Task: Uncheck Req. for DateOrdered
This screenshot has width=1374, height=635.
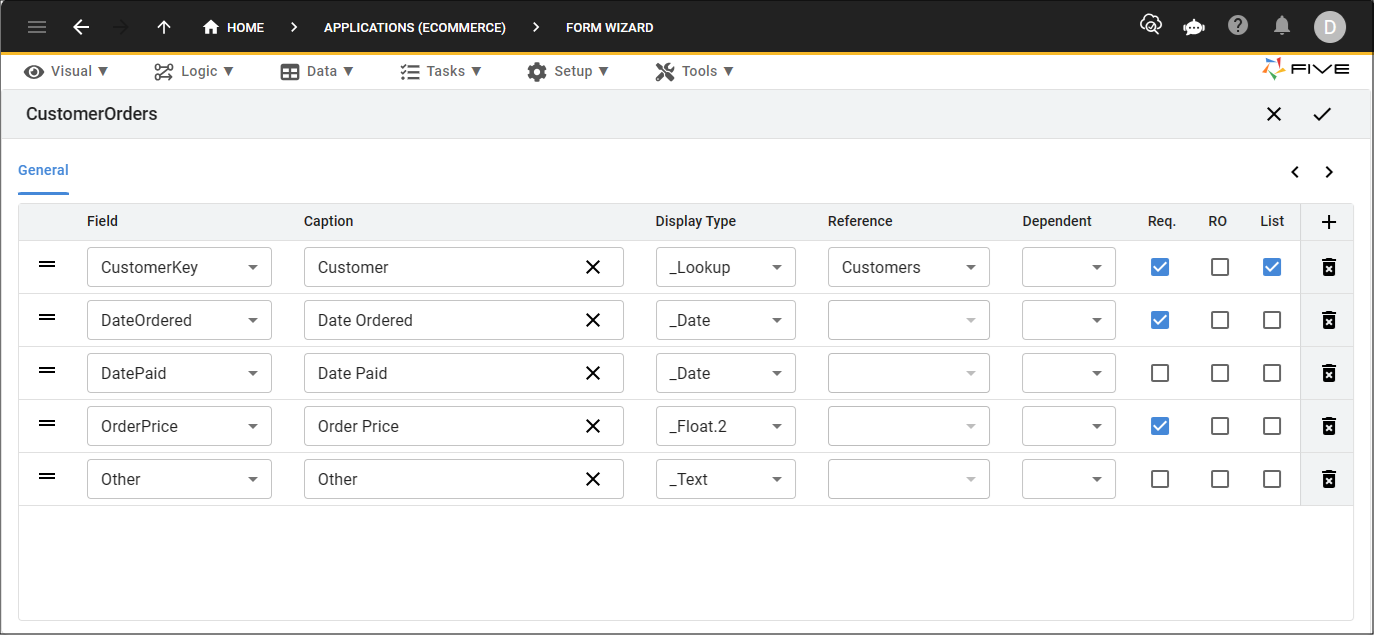Action: point(1160,320)
